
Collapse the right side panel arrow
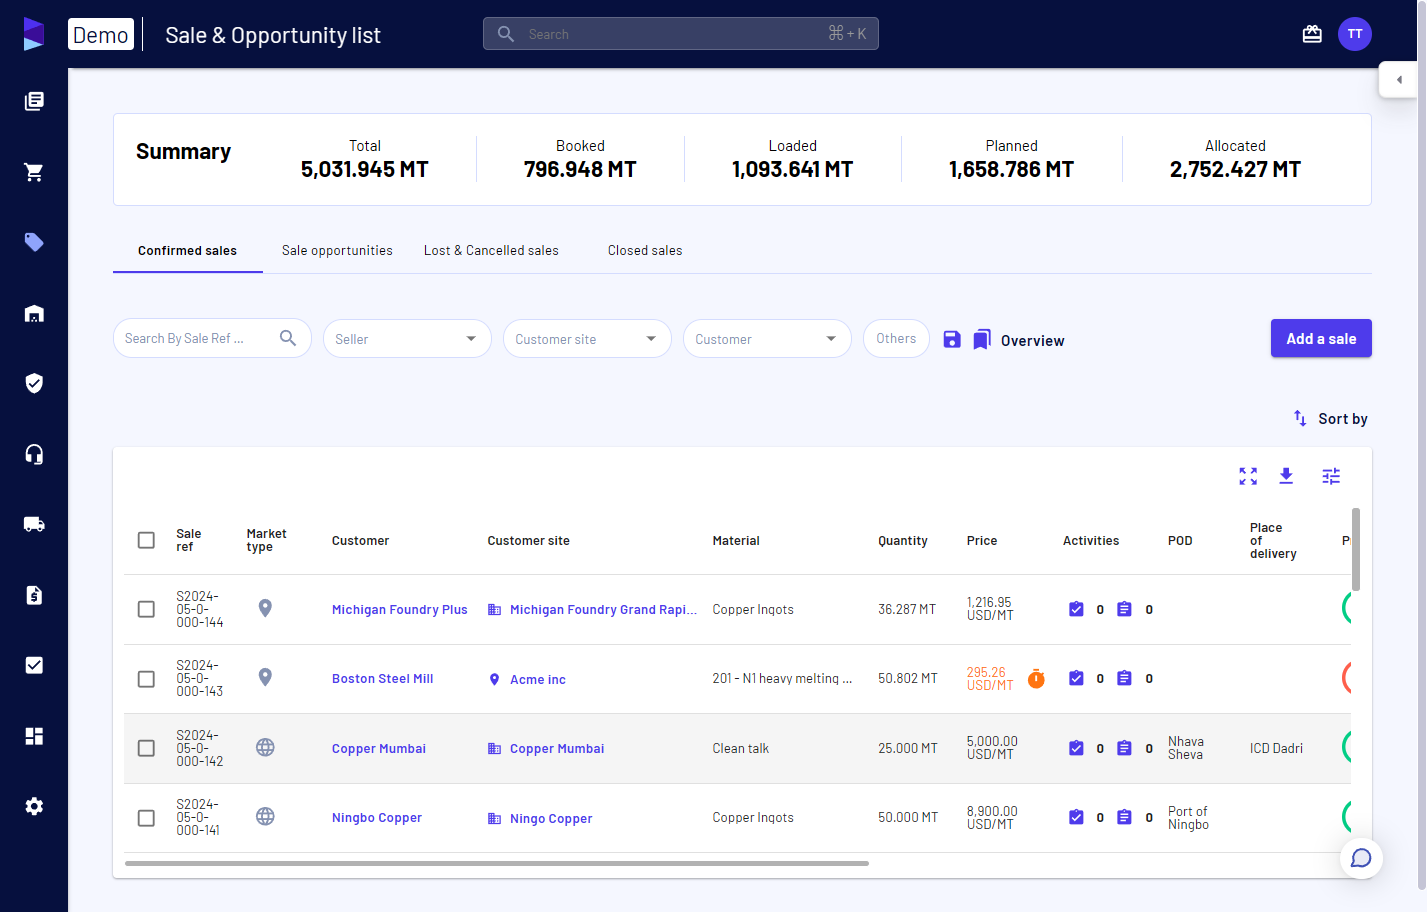point(1398,80)
